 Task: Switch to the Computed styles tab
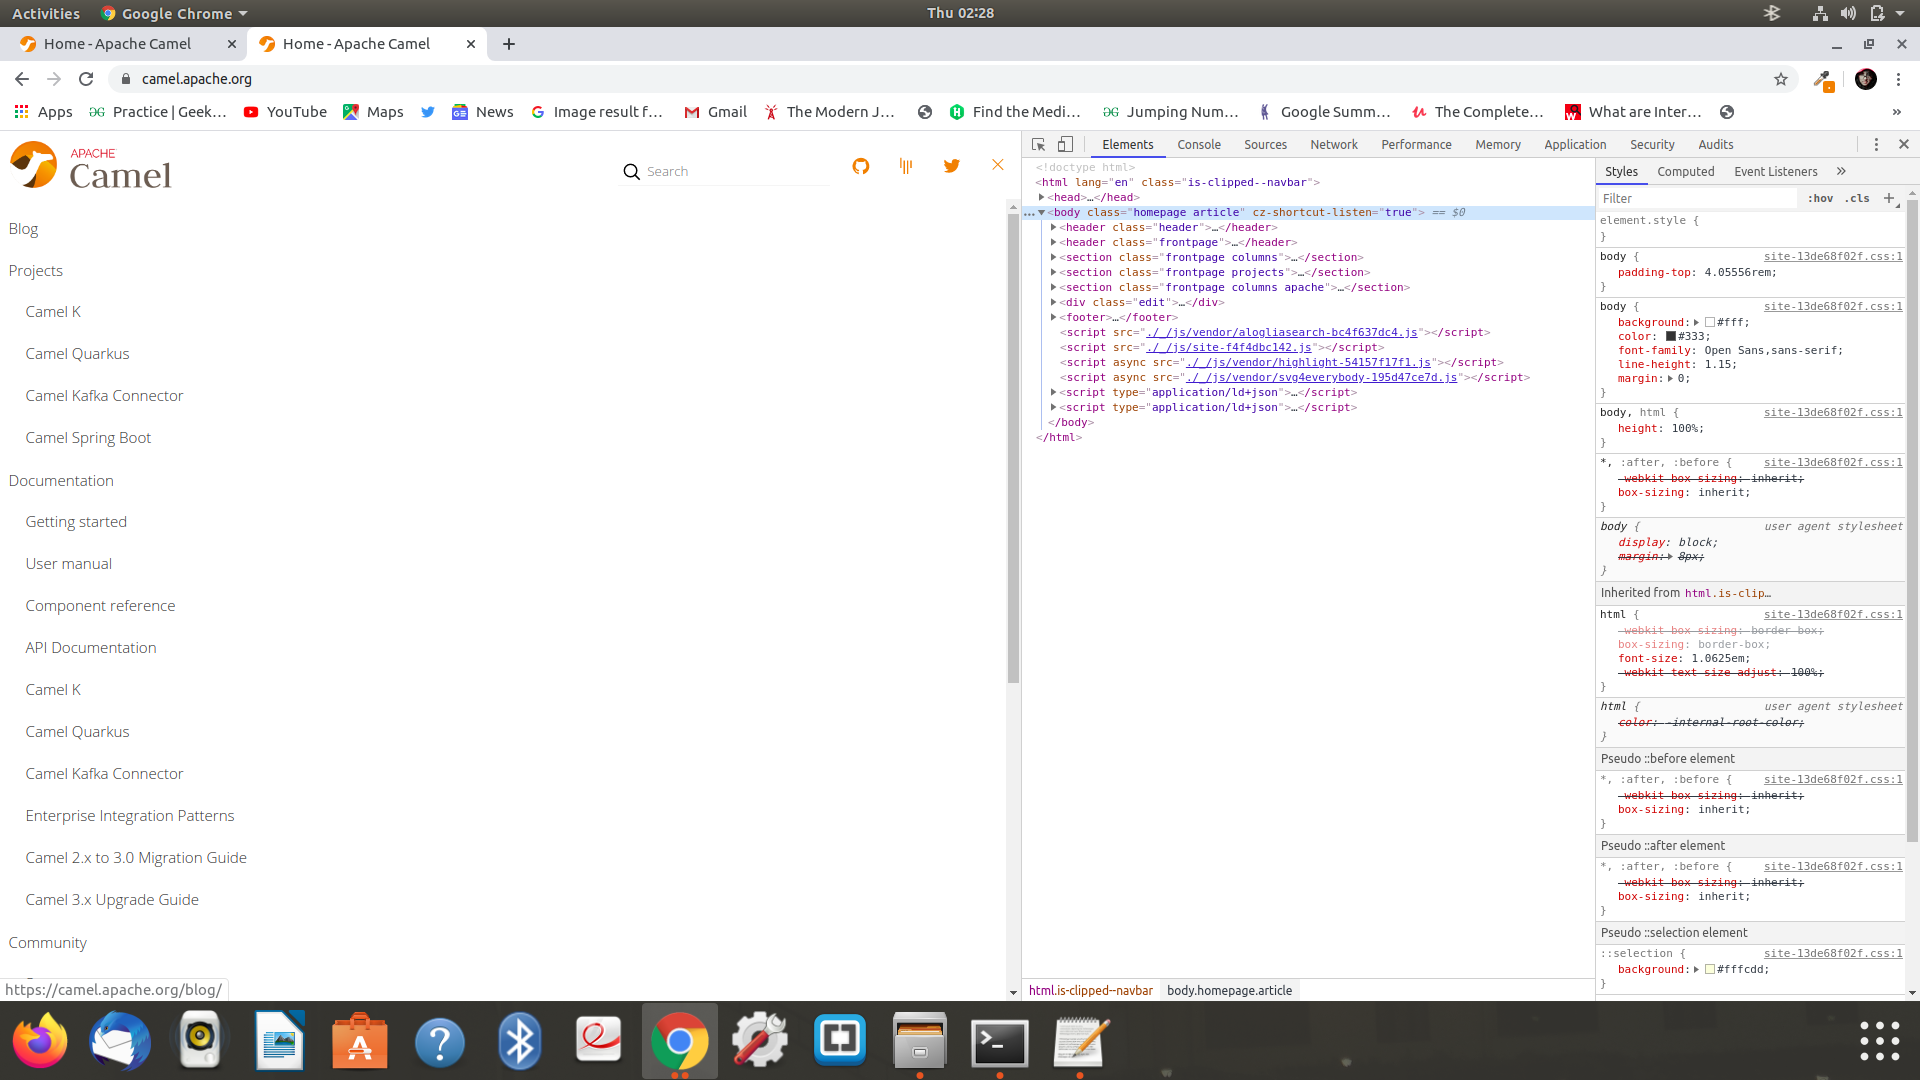click(1685, 172)
